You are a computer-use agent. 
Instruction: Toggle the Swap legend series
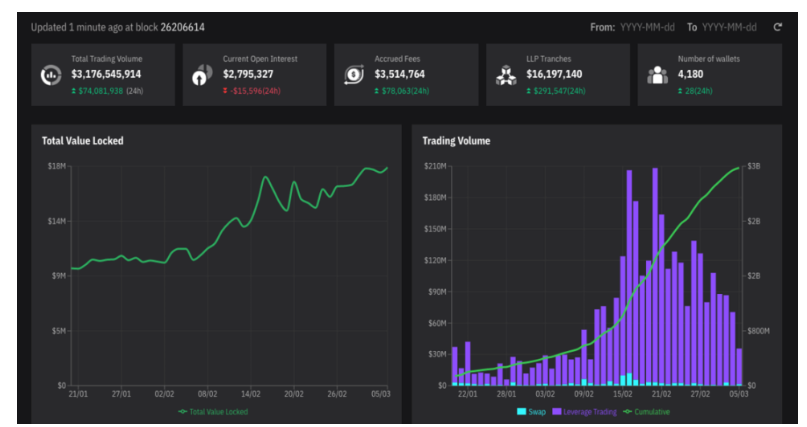tap(531, 412)
